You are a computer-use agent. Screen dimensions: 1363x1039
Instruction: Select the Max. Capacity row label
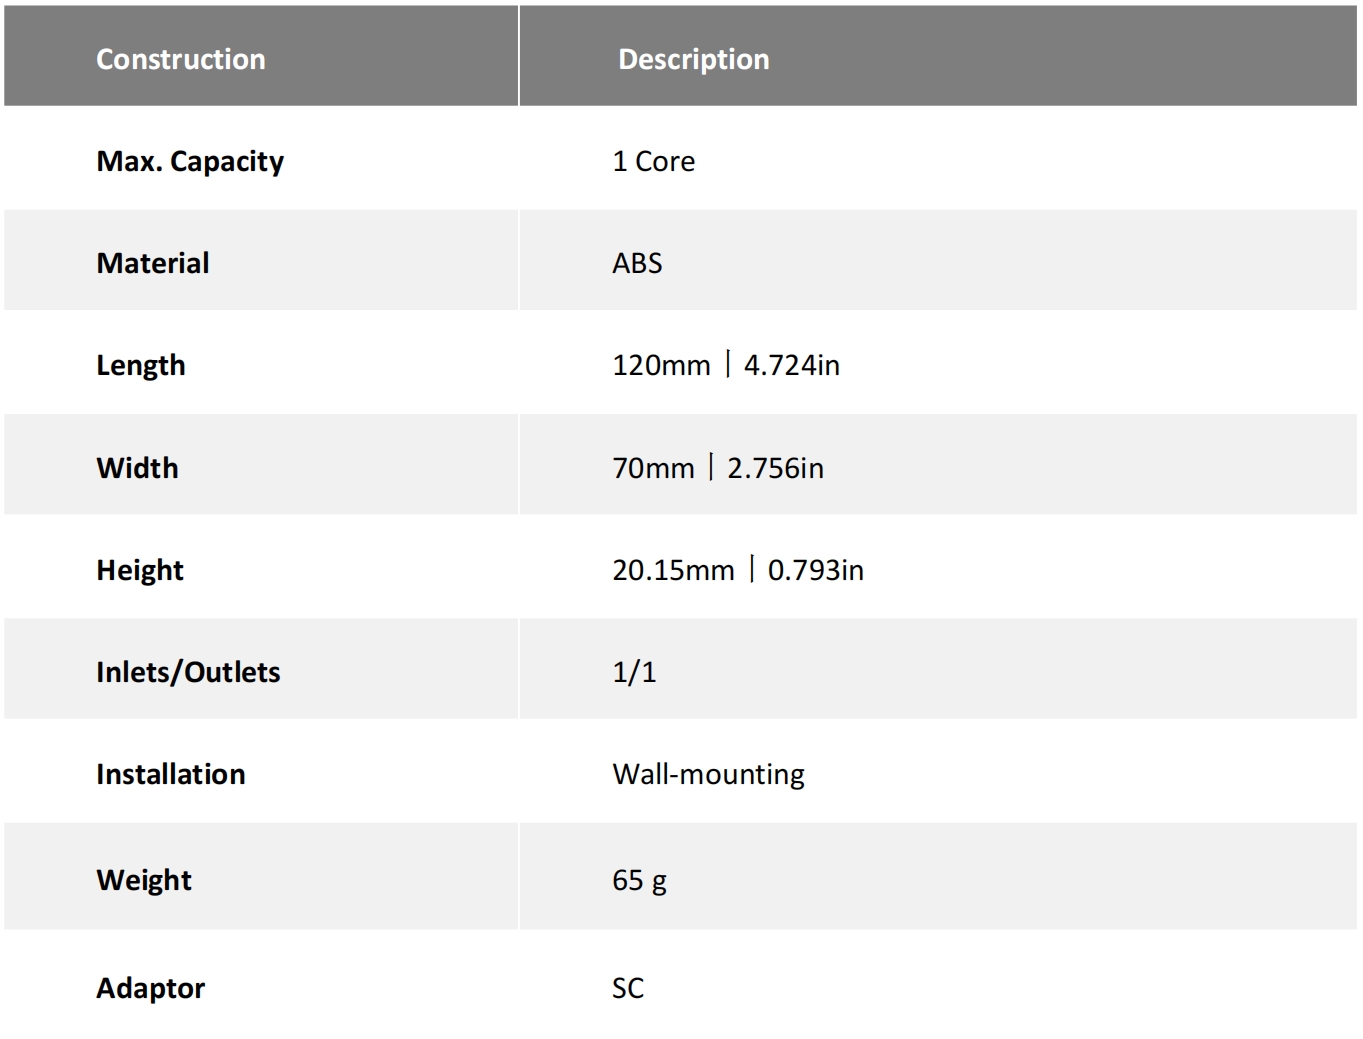click(x=190, y=161)
